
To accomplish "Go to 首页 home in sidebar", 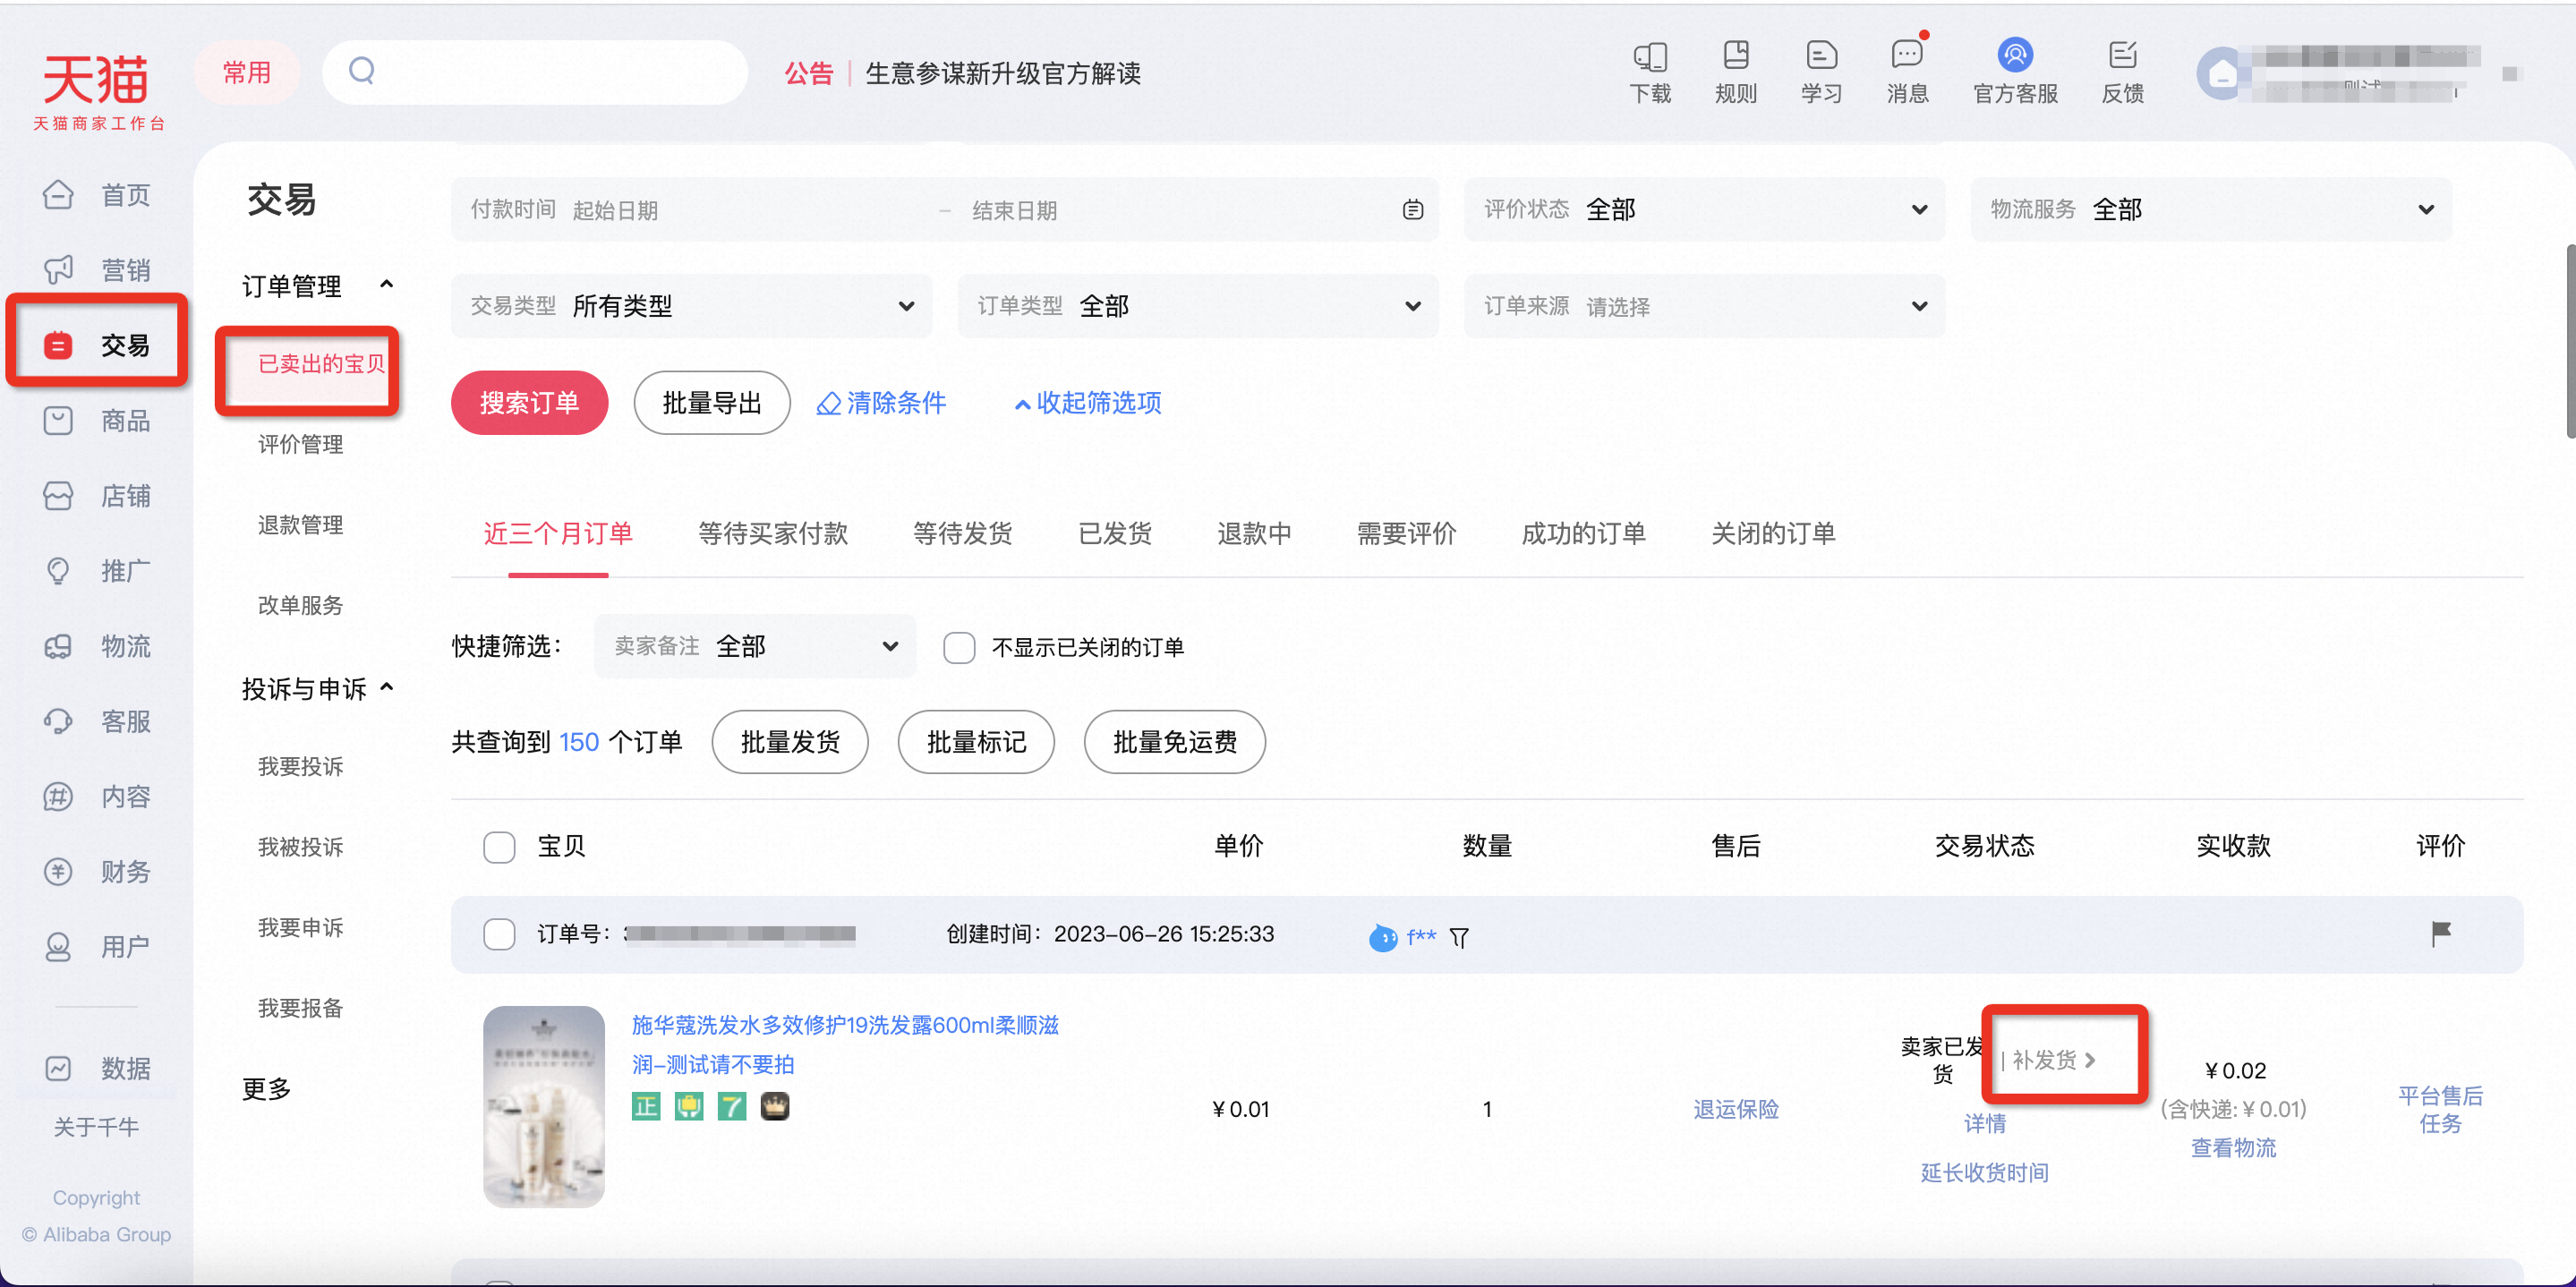I will [97, 195].
